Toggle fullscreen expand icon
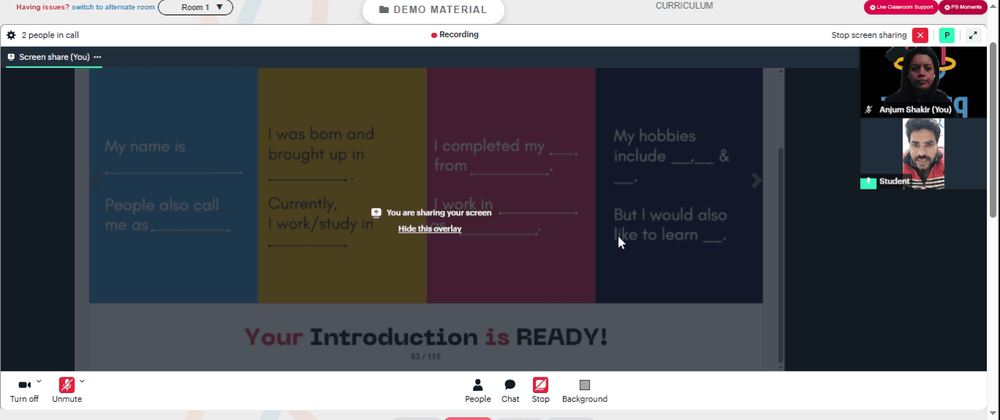The height and width of the screenshot is (420, 1000). pos(973,35)
